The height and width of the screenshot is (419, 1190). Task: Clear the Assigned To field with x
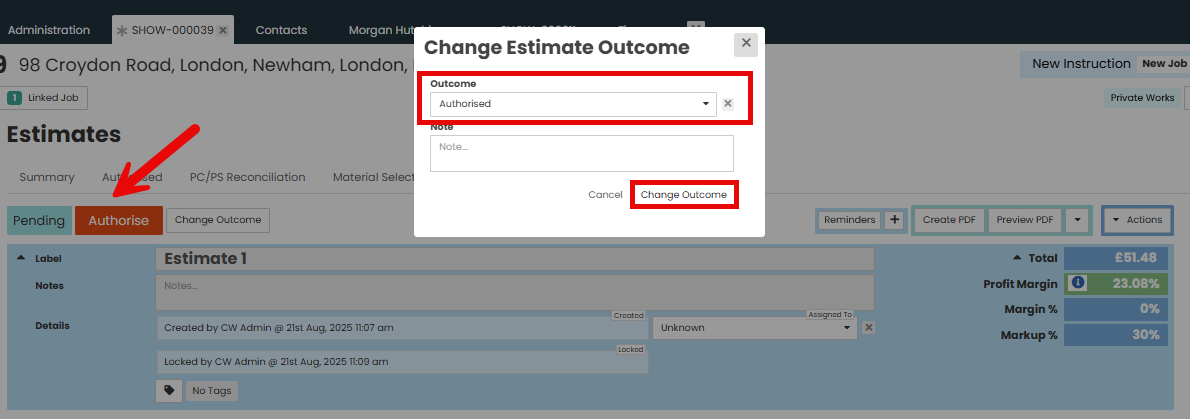(x=869, y=328)
